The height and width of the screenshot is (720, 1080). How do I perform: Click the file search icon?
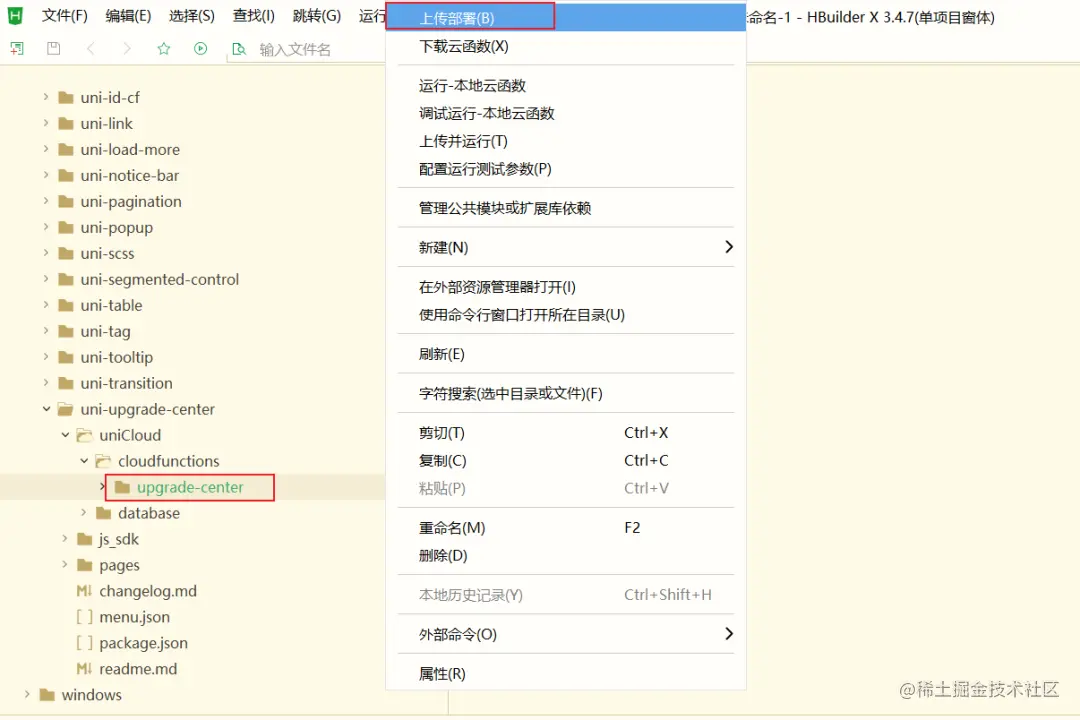click(239, 49)
